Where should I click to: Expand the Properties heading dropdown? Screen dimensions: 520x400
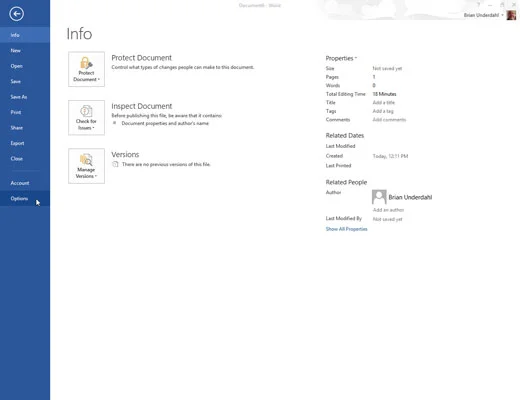(x=341, y=58)
